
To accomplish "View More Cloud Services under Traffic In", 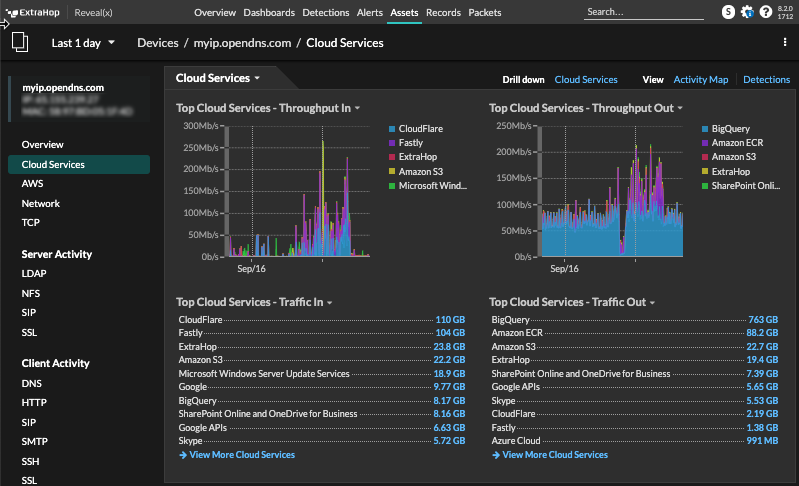I will 242,455.
